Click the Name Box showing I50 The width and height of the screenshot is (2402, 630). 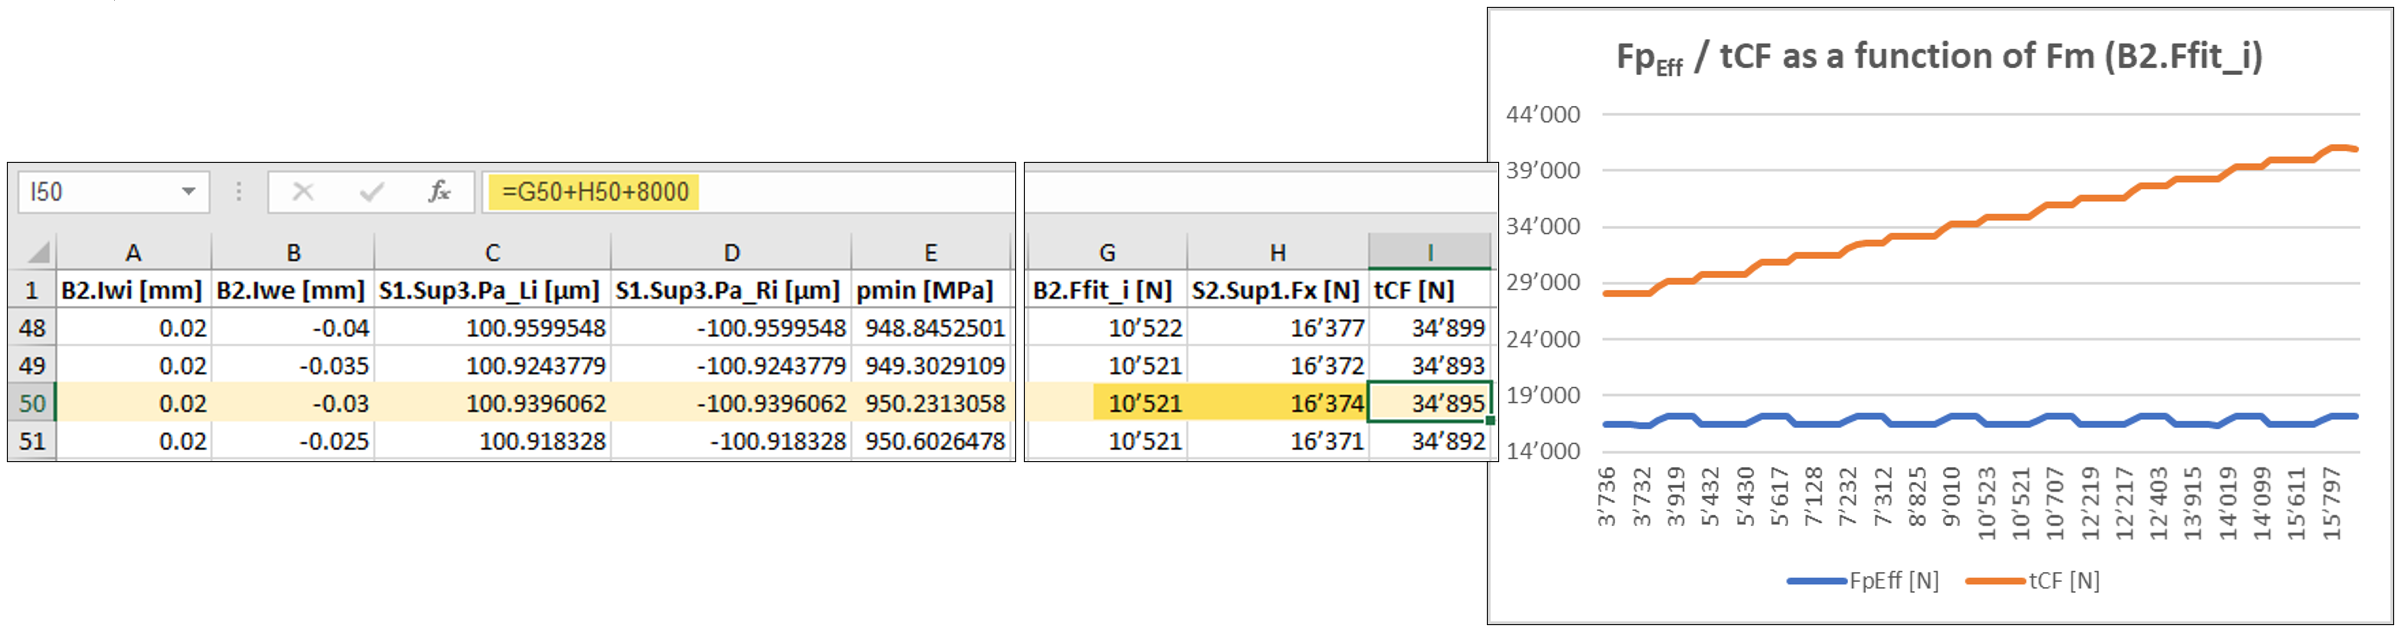coord(98,192)
